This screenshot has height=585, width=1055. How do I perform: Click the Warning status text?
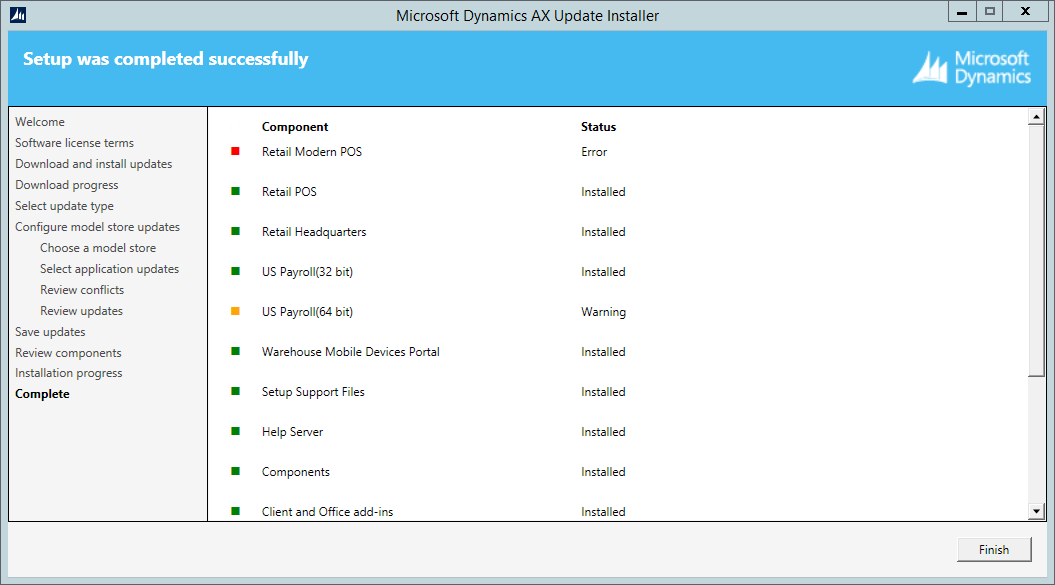pos(604,312)
